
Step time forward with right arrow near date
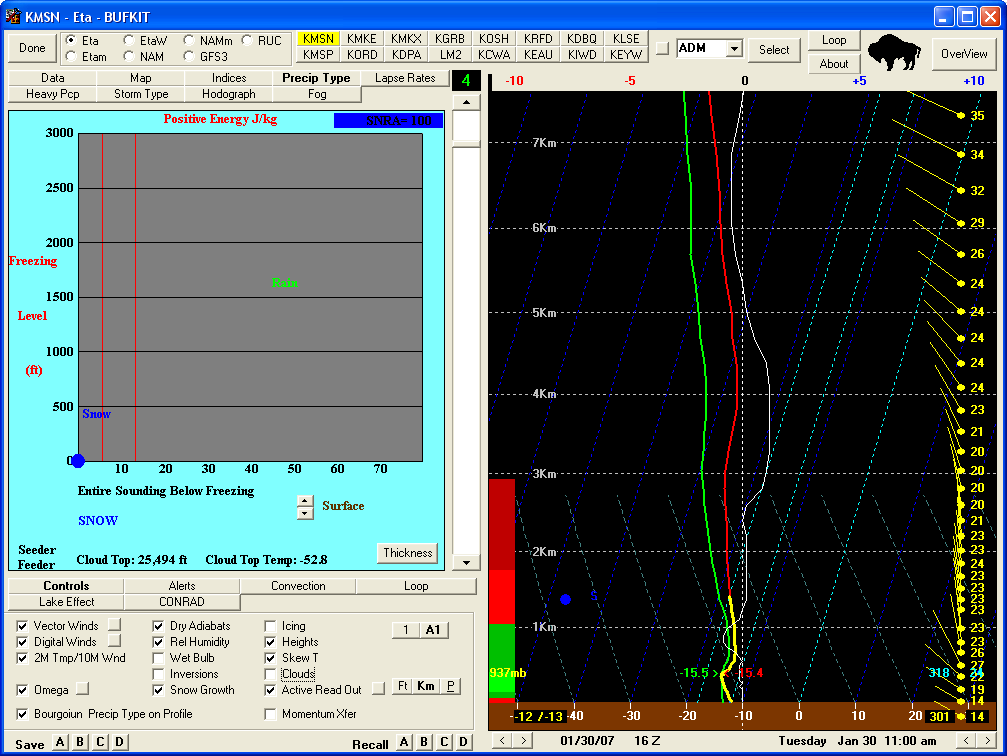(x=523, y=741)
